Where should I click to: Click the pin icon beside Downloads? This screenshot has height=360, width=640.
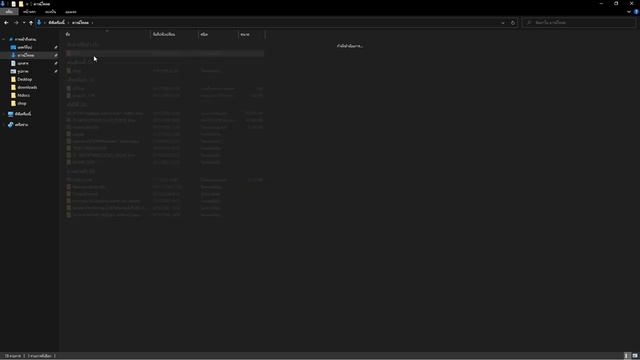(56, 55)
